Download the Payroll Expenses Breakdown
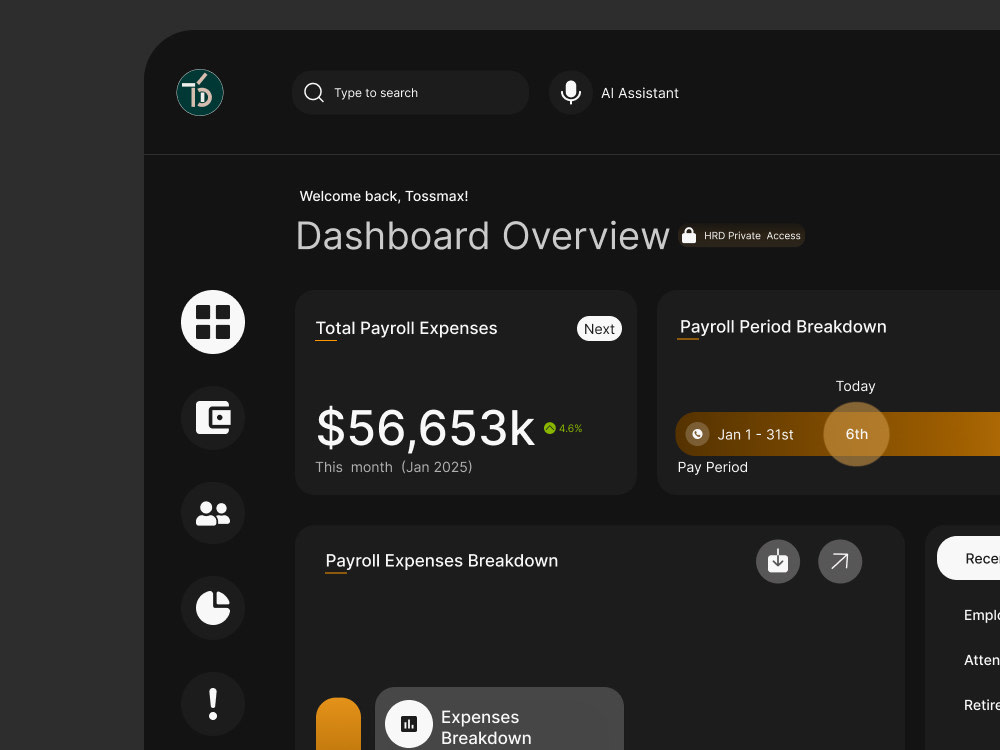The image size is (1000, 750). 778,561
